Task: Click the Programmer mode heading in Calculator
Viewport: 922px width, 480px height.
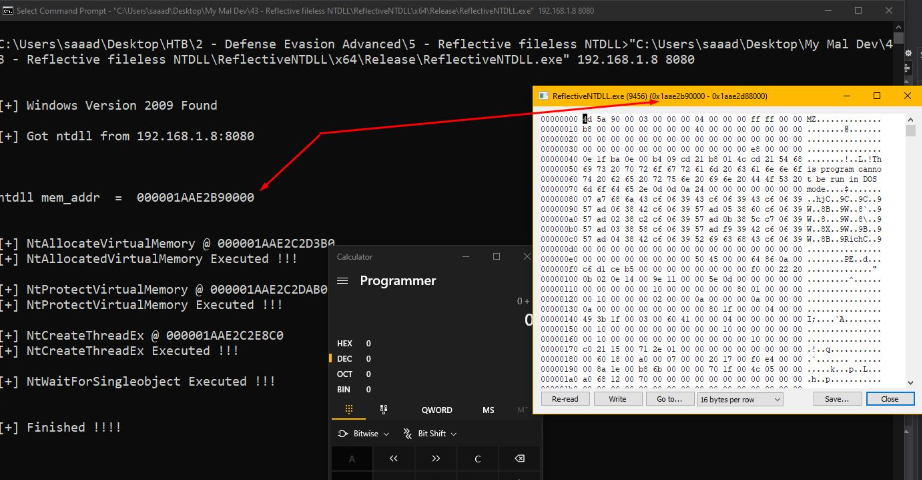Action: tap(398, 281)
